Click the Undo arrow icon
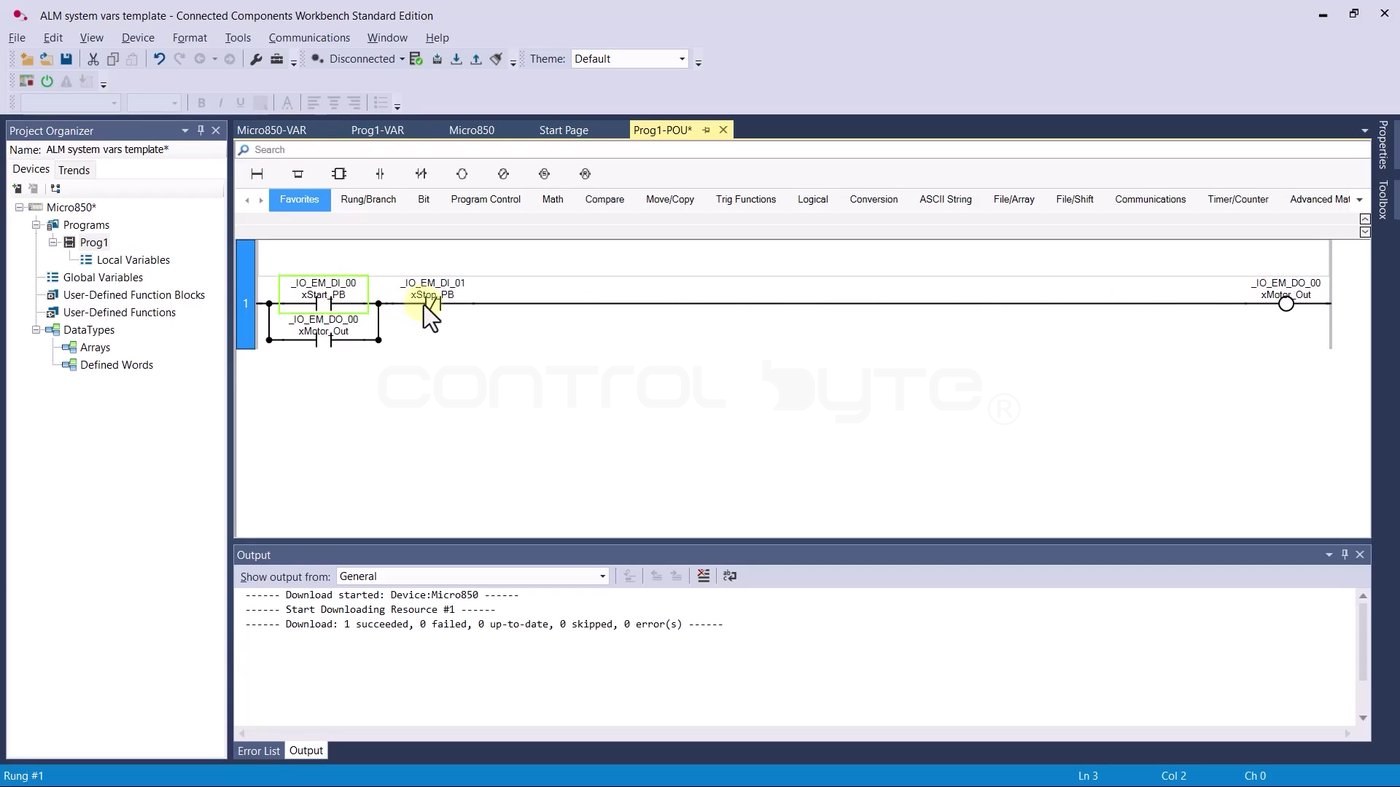 point(159,59)
